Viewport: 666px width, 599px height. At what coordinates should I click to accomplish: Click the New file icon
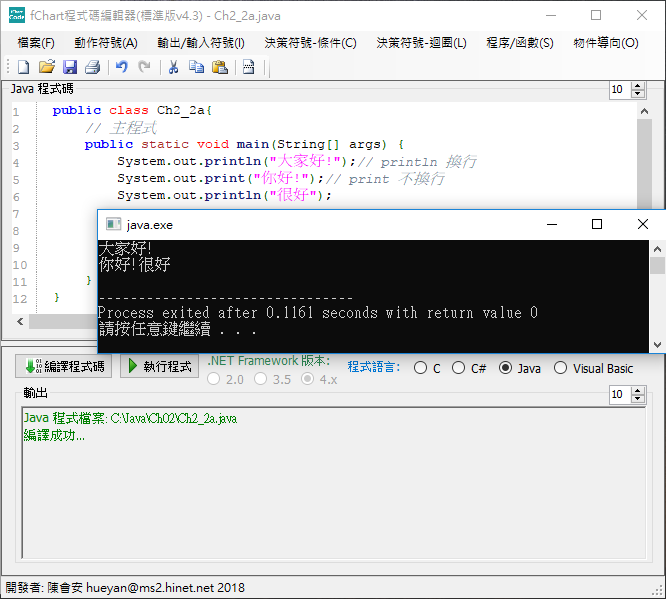(23, 67)
